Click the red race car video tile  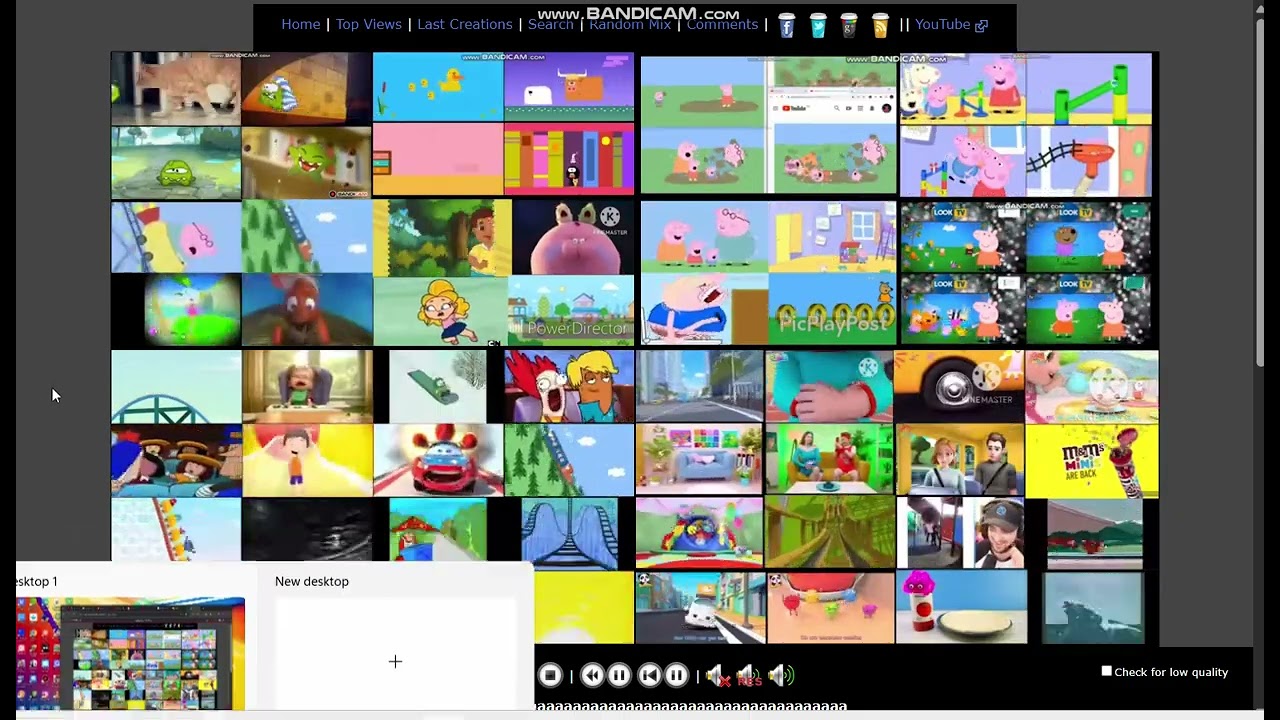pos(438,460)
